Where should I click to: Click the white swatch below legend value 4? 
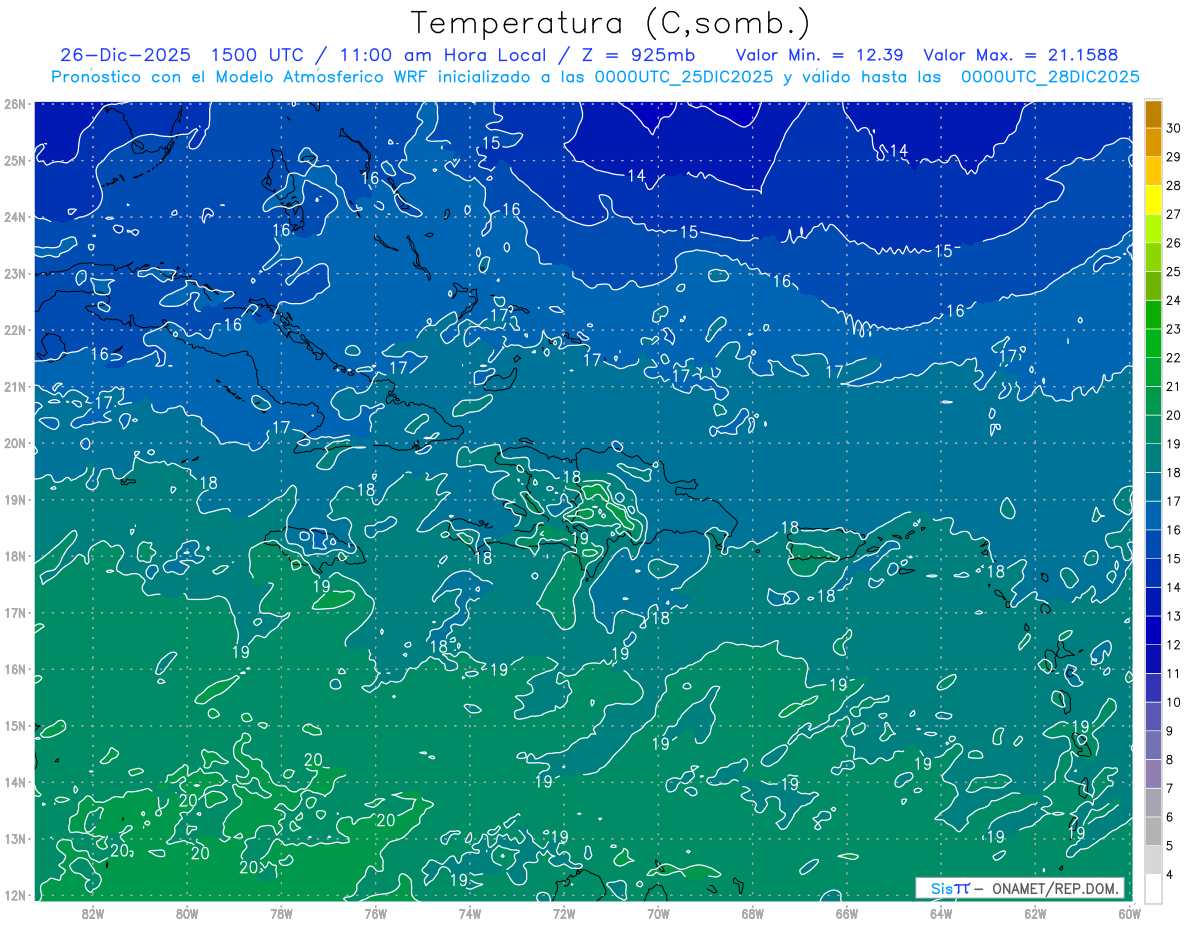(1153, 888)
